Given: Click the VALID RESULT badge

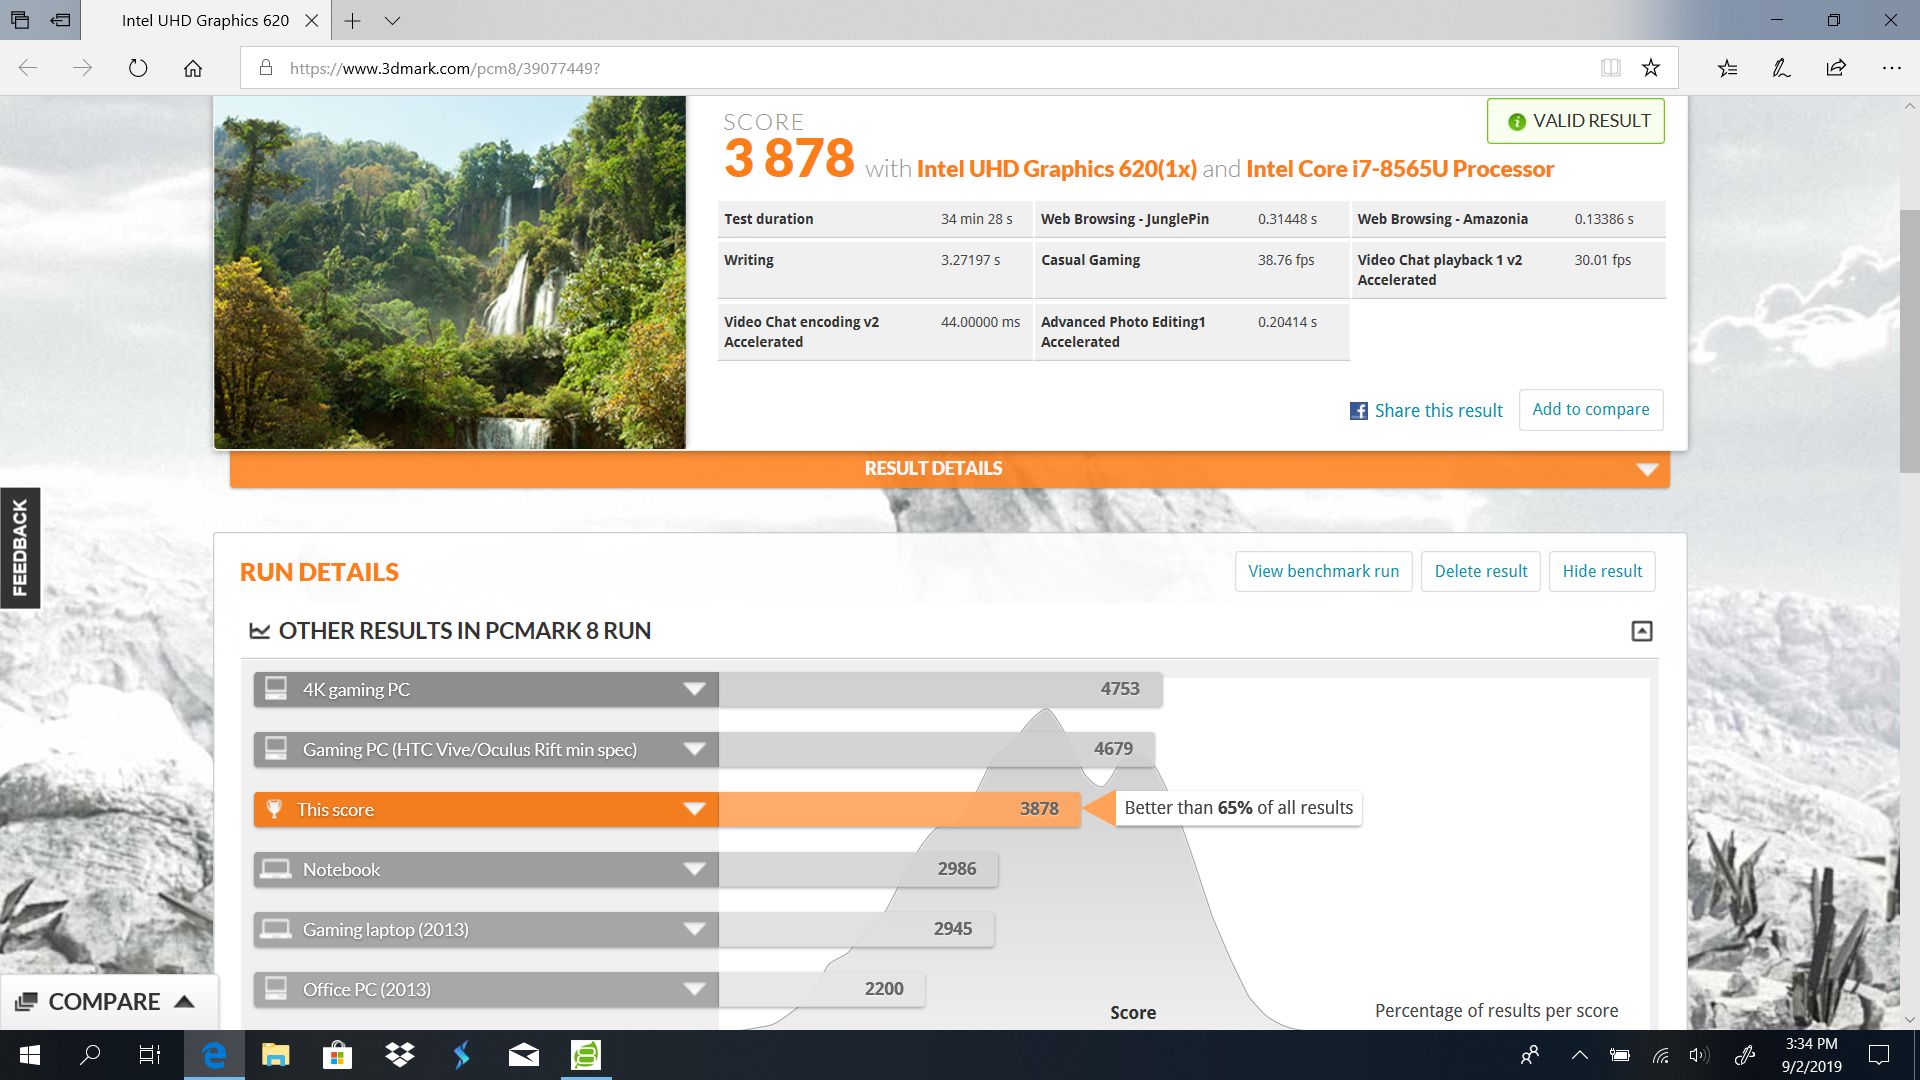Looking at the screenshot, I should tap(1576, 121).
